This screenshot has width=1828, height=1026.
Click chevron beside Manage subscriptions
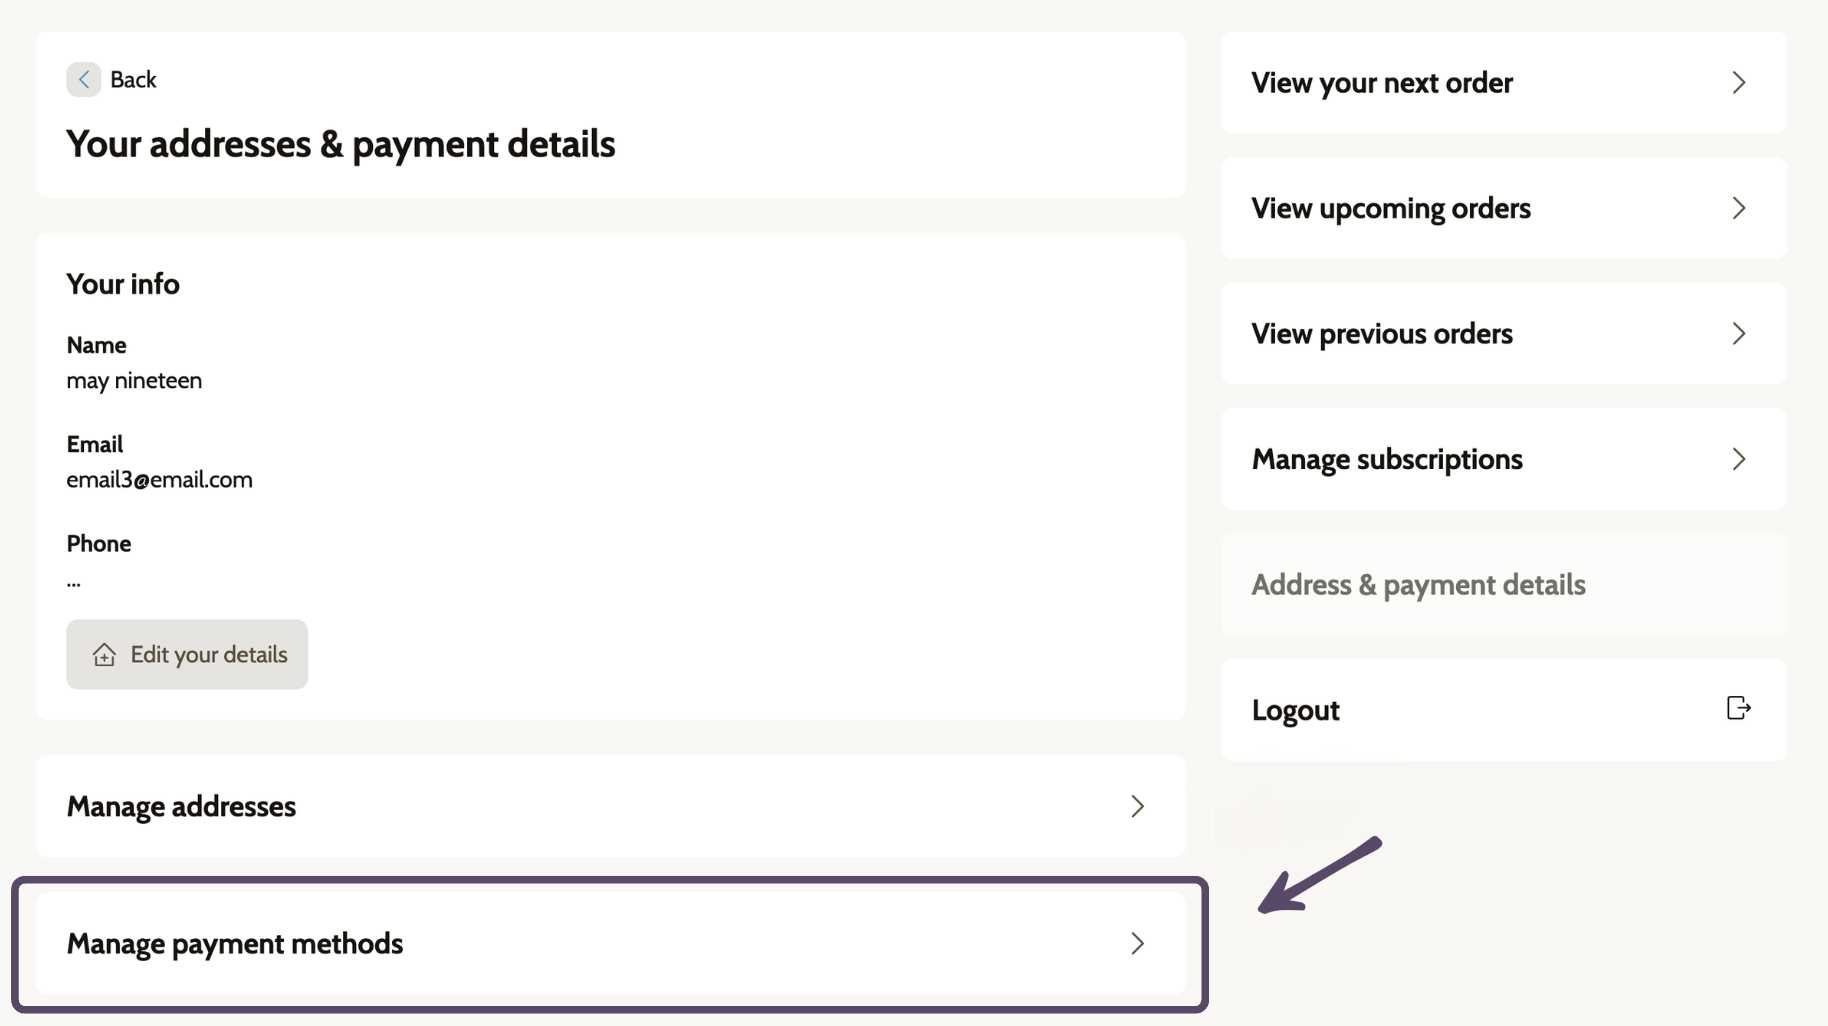click(x=1739, y=459)
